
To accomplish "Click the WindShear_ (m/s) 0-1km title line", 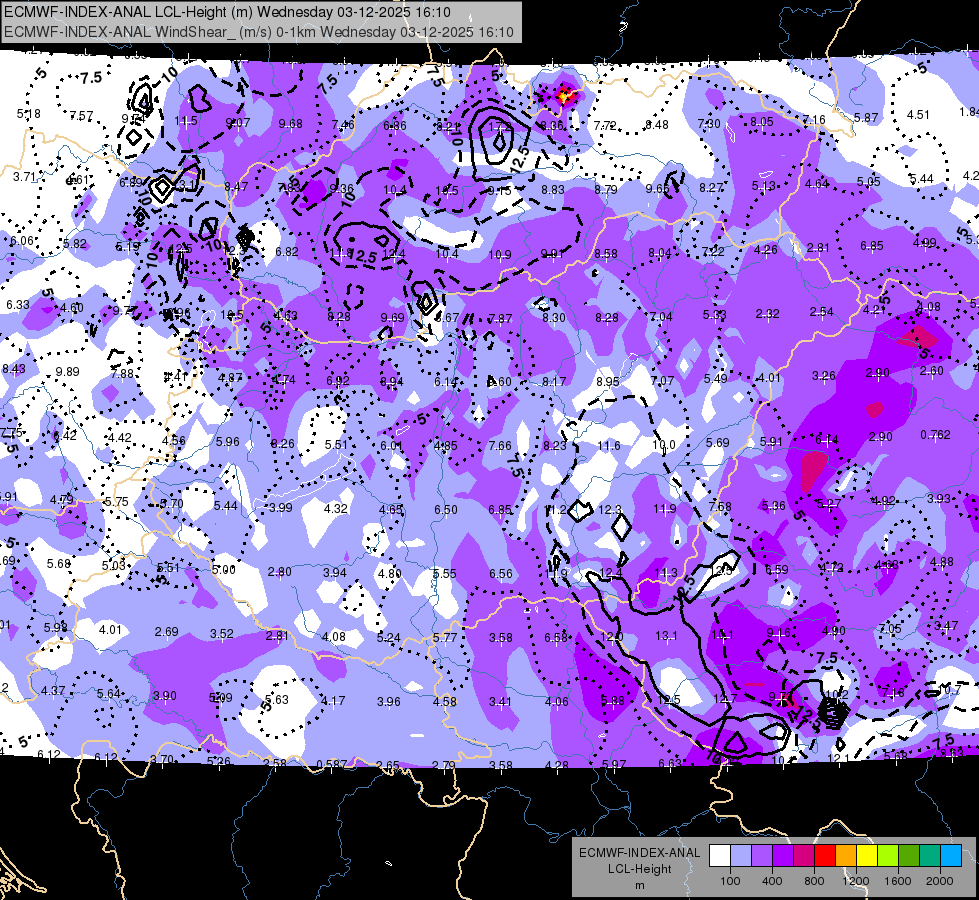I will 258,32.
